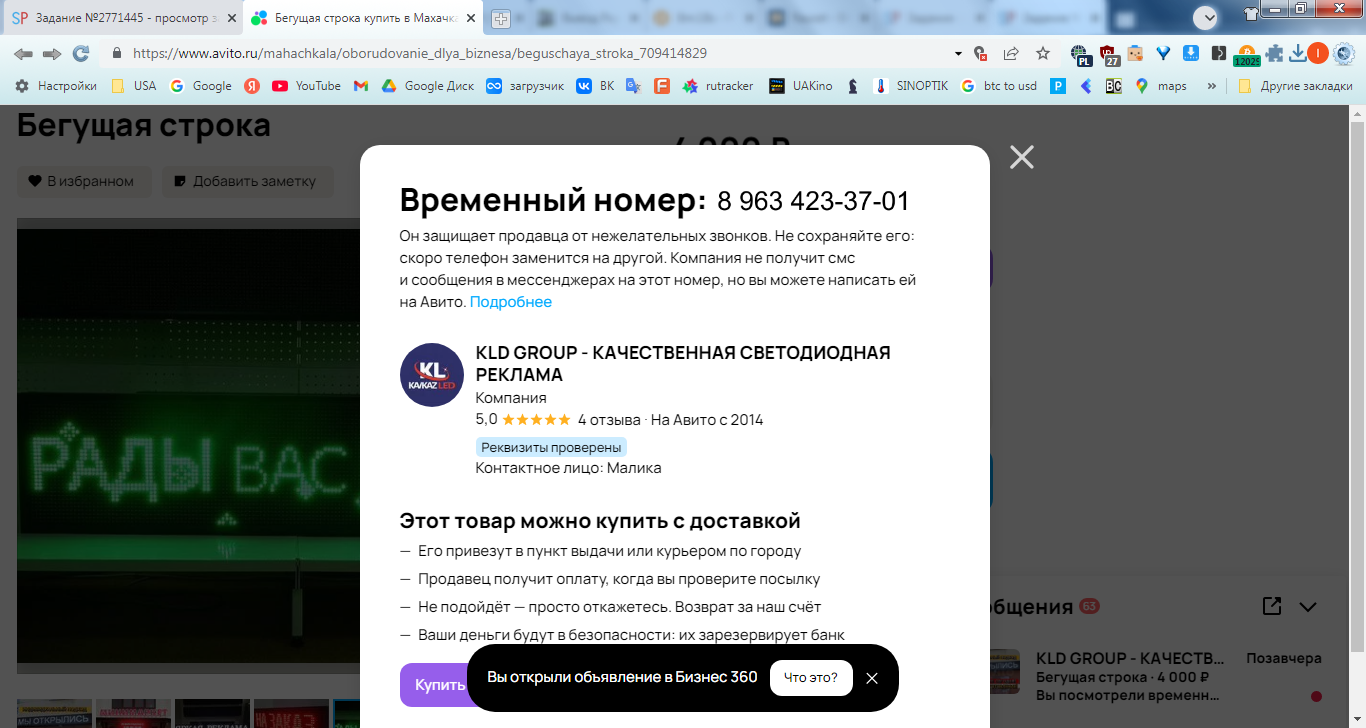Open the Другие закладки folder

coord(1295,86)
